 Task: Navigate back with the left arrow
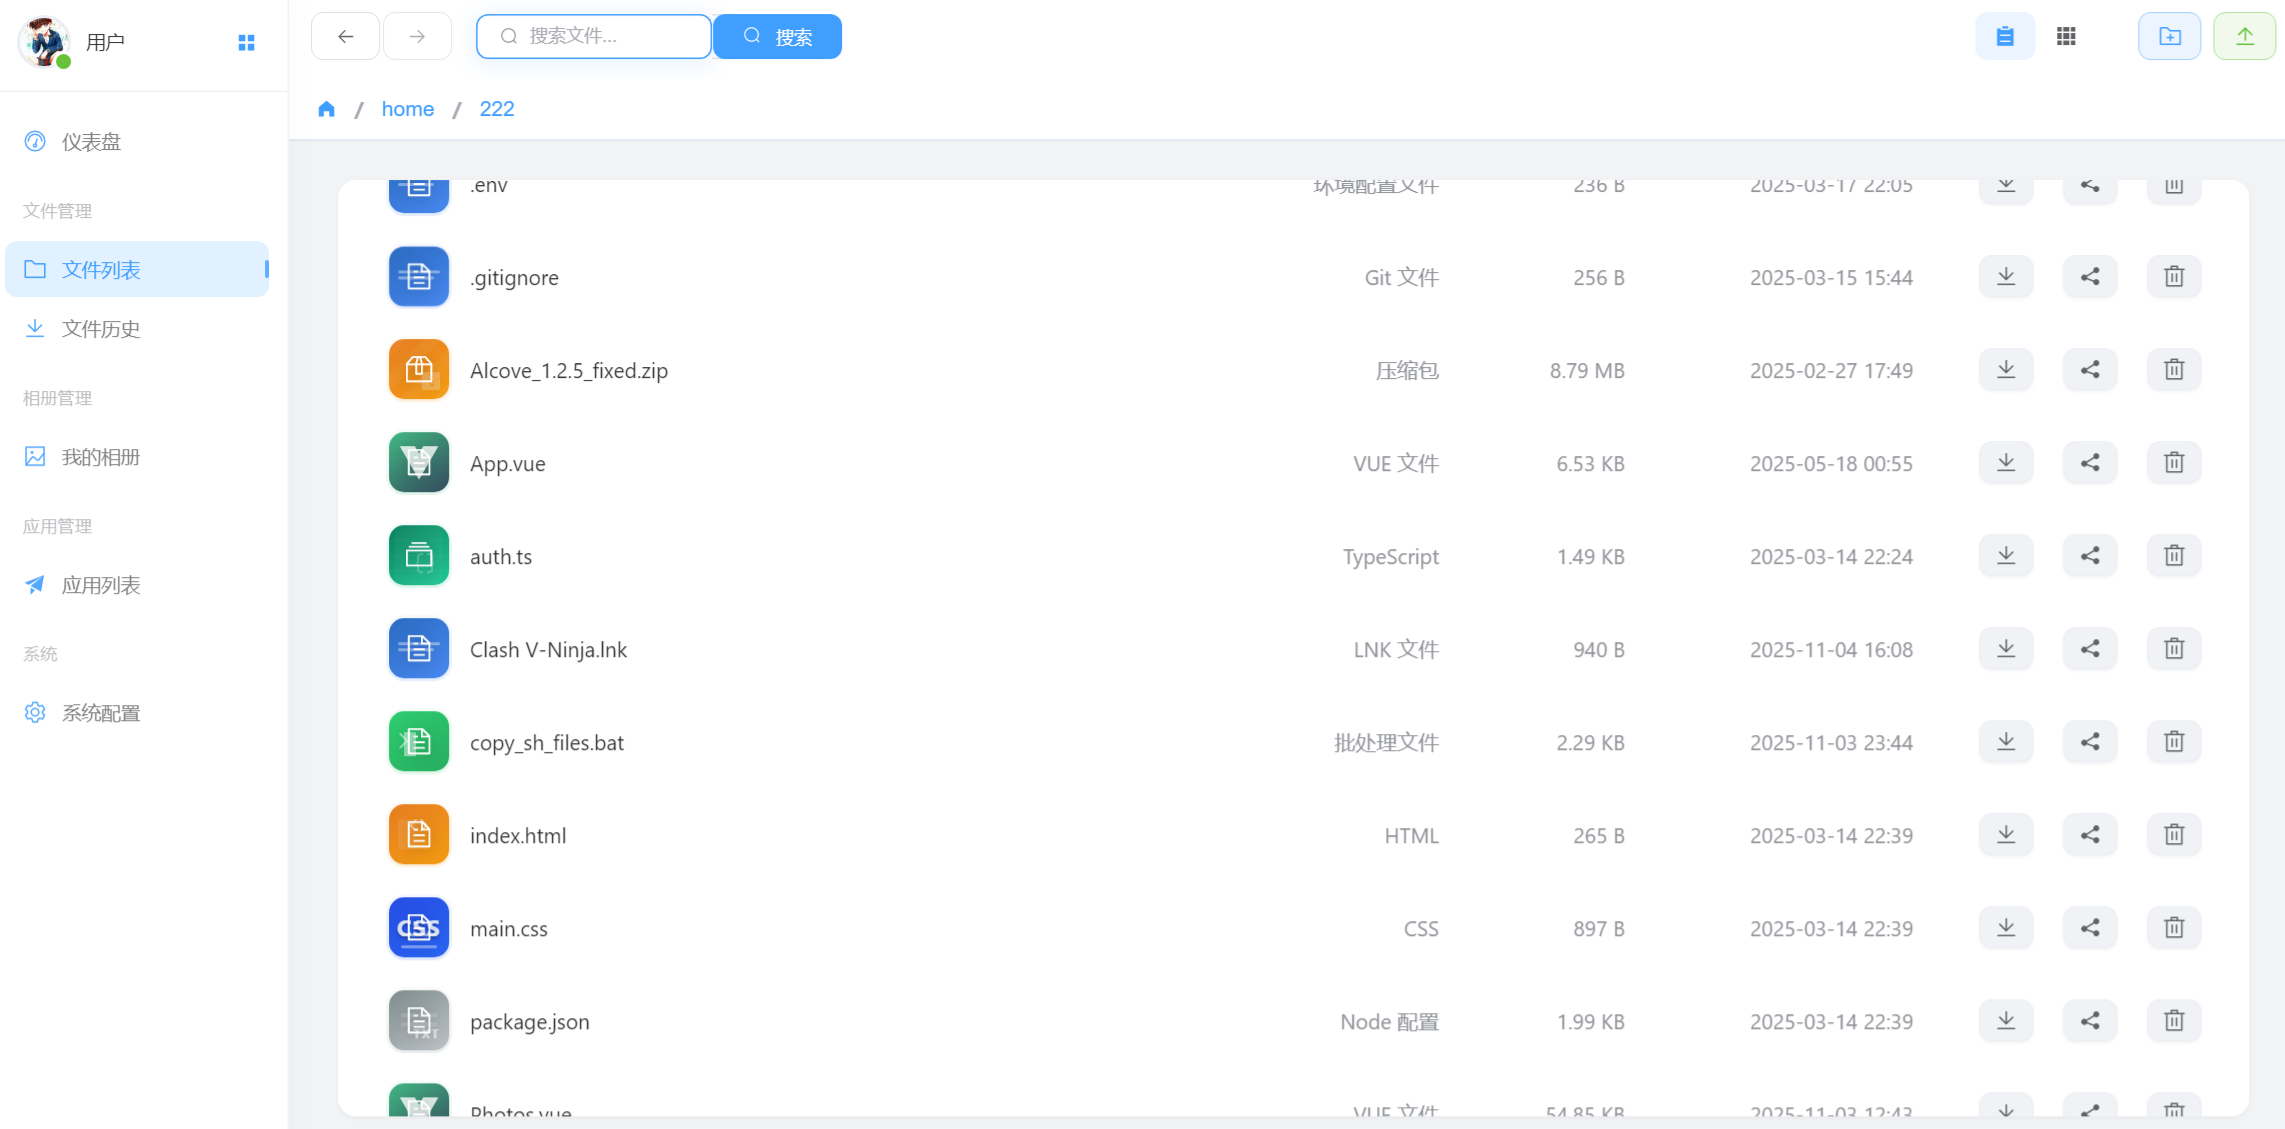(x=345, y=37)
